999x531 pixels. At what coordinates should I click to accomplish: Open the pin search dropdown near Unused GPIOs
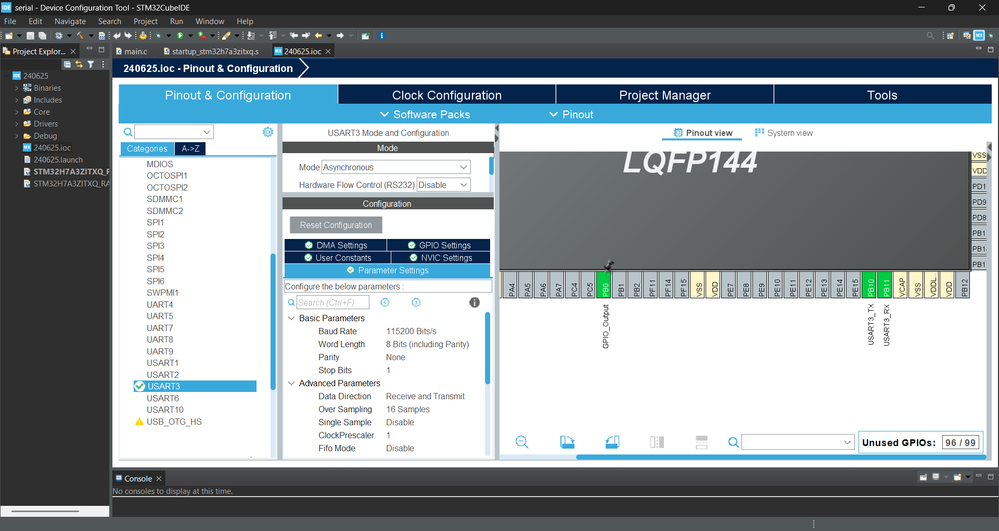coord(798,442)
